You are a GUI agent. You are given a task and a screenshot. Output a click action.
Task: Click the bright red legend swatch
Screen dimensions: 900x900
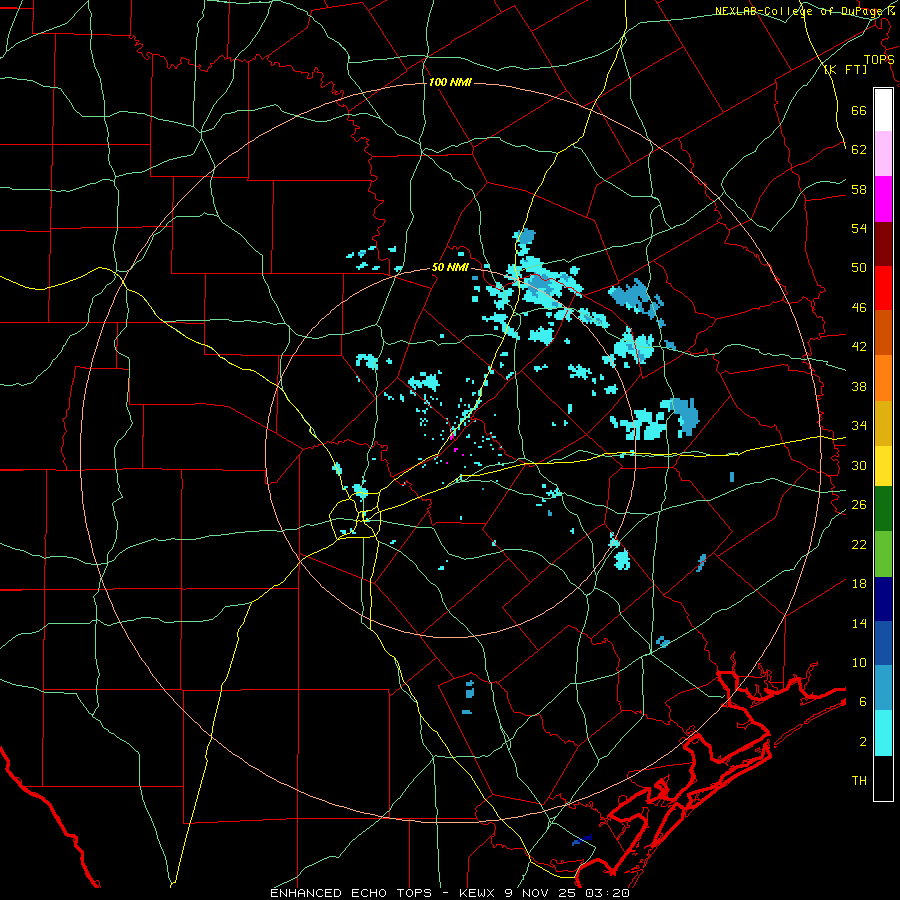[x=883, y=288]
